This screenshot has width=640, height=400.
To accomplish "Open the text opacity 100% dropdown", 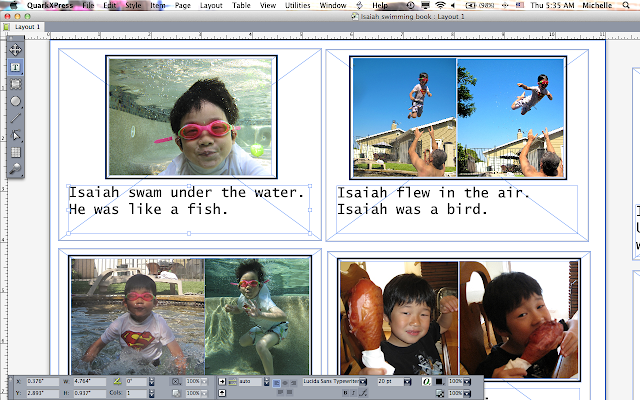I will tap(467, 394).
